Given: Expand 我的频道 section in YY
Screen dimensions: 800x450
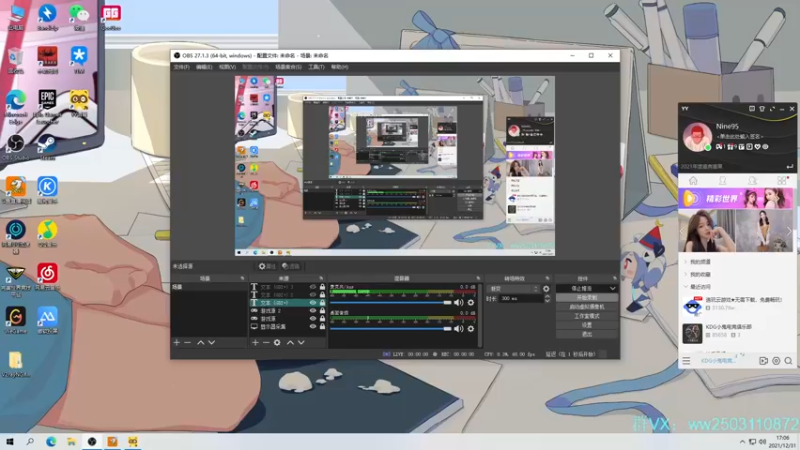Looking at the screenshot, I should 699,262.
